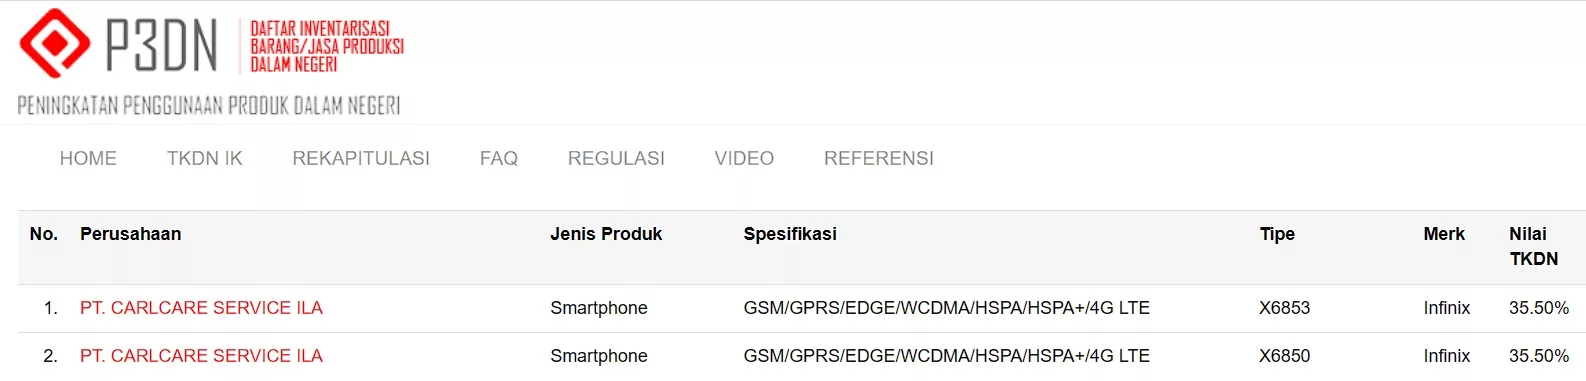Screen dimensions: 1586x381
Task: Open the HOME menu item
Action: coord(88,158)
